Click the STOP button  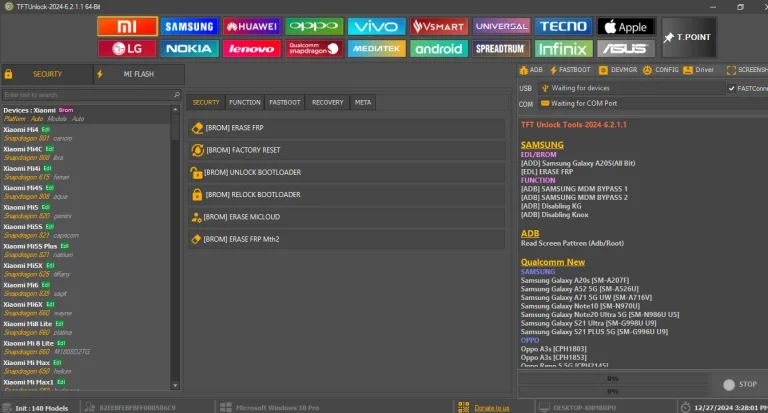(740, 383)
